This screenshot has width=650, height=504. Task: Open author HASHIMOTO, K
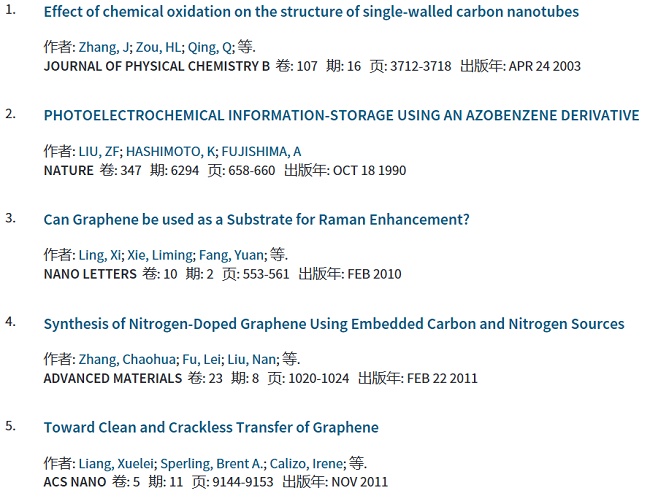pos(170,152)
